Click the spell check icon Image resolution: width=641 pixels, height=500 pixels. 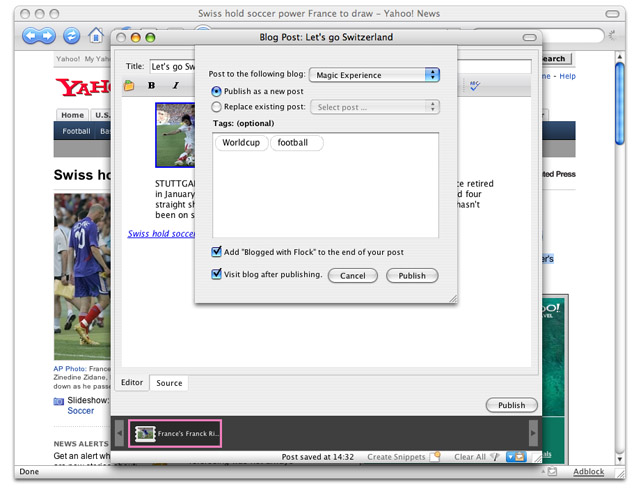(x=474, y=86)
